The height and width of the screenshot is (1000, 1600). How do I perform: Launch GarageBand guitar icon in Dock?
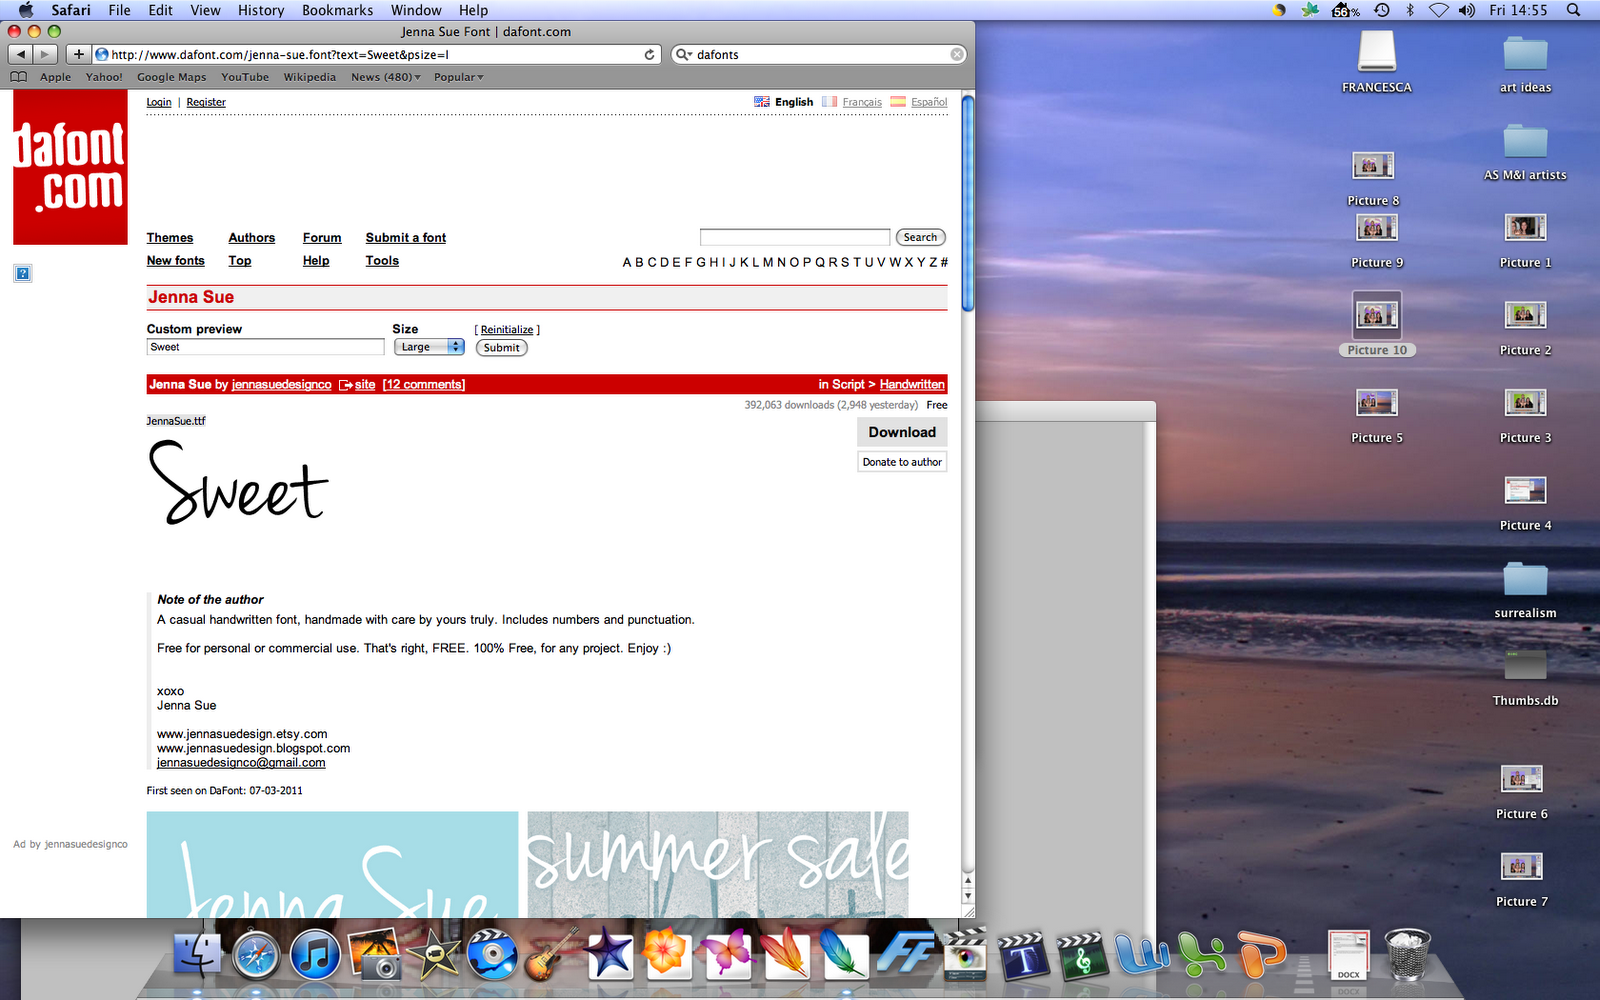point(551,955)
